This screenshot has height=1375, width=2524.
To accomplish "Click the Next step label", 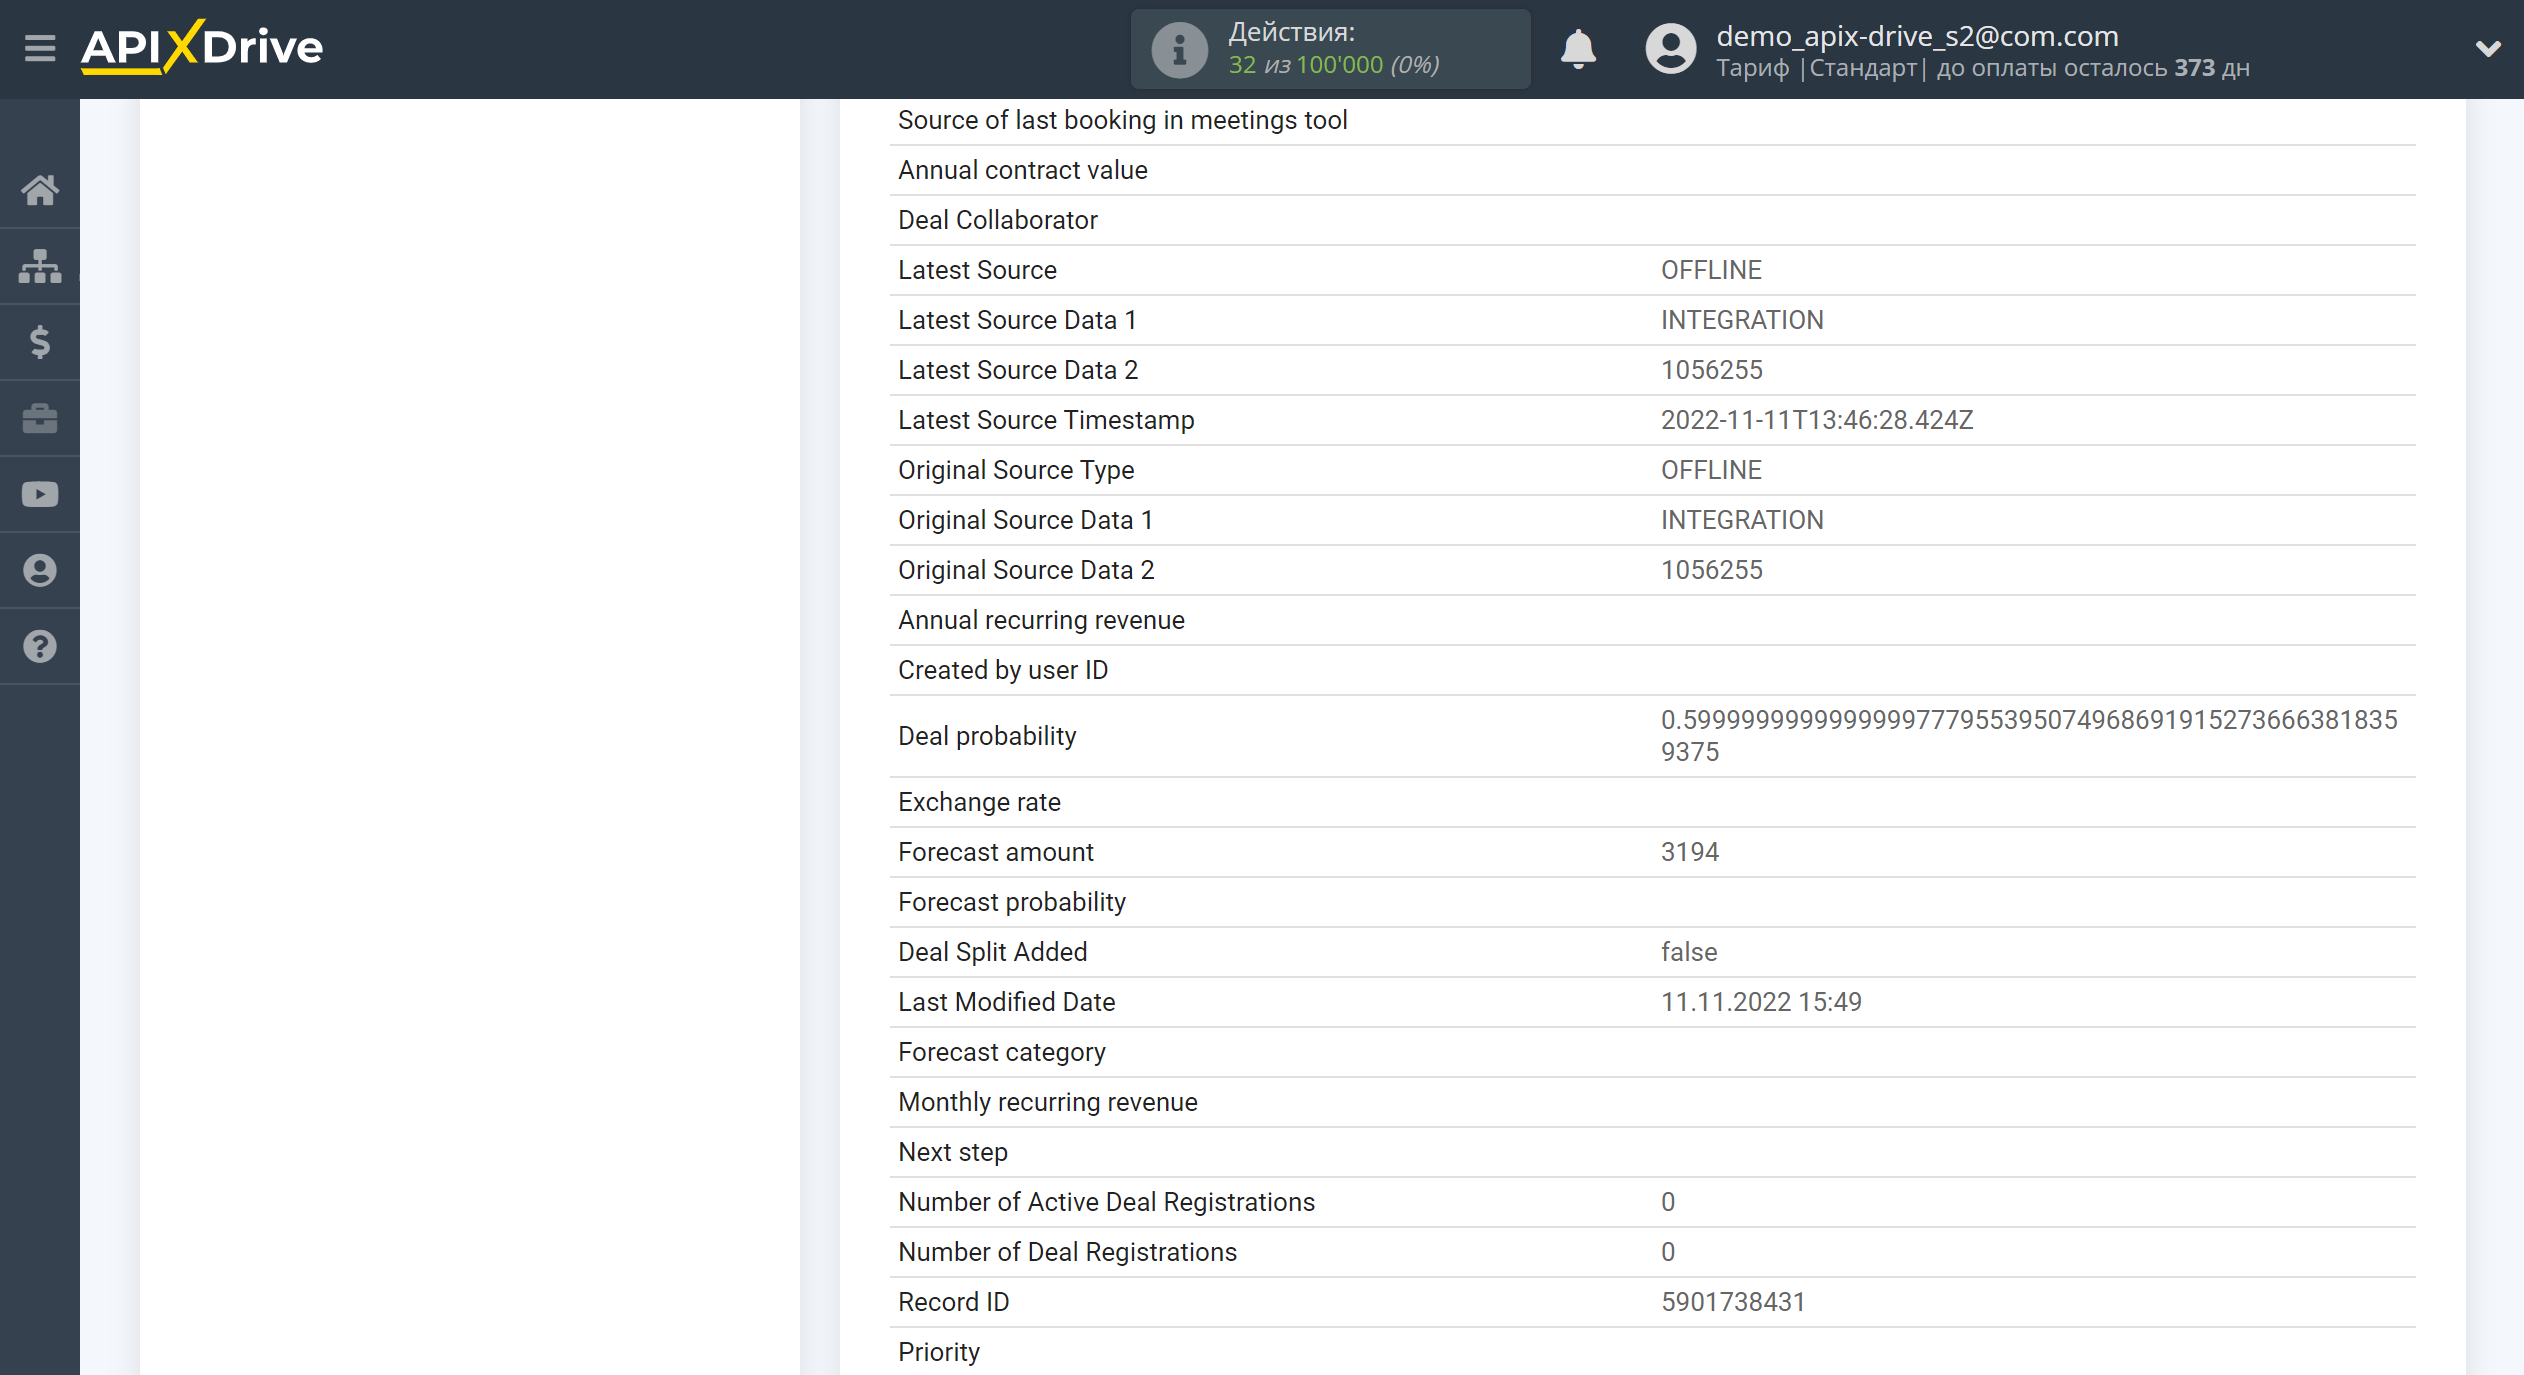I will click(953, 1152).
